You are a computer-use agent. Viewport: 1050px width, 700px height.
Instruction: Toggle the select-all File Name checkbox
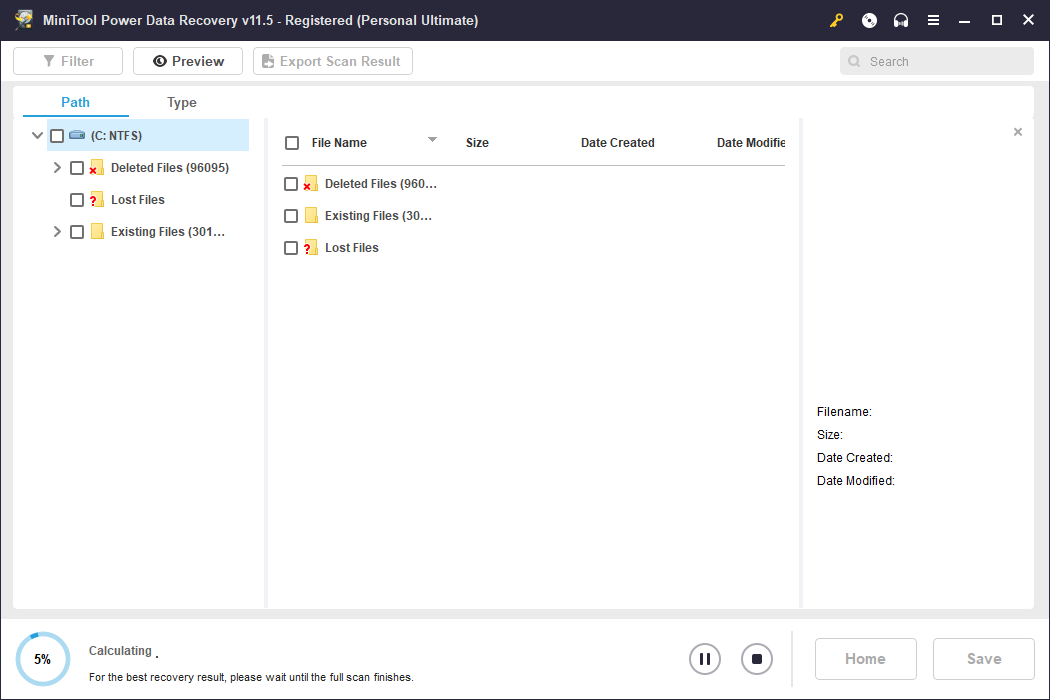point(292,143)
